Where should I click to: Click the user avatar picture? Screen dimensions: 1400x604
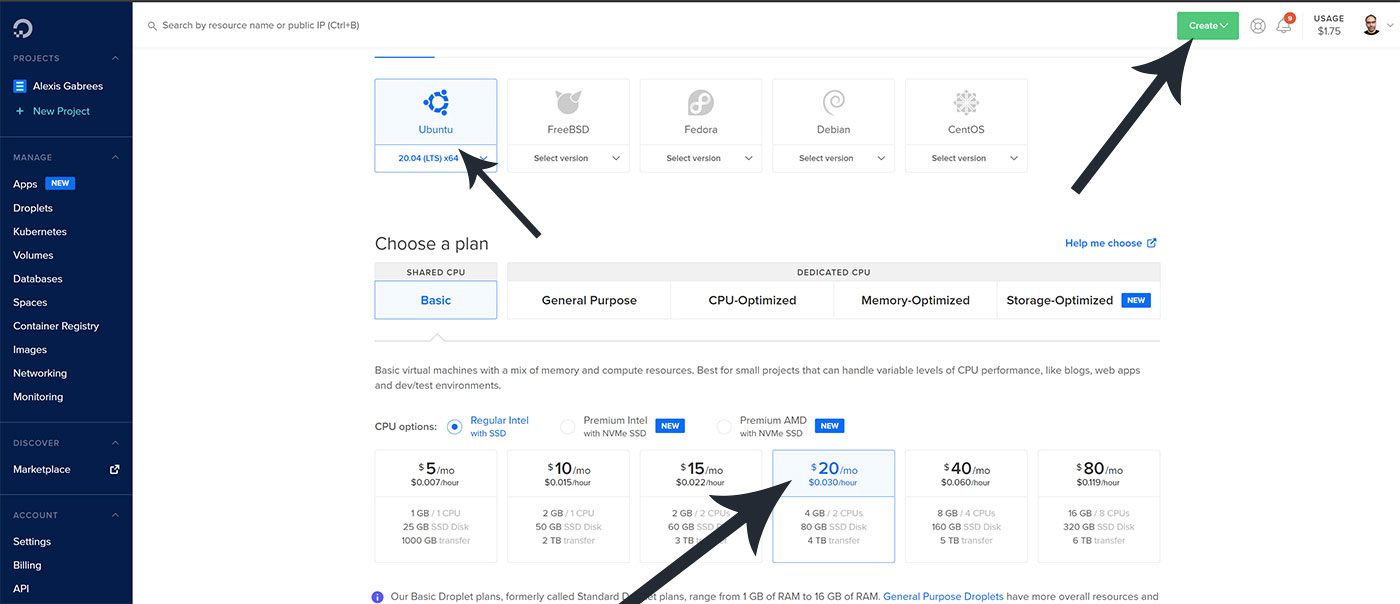(1371, 26)
